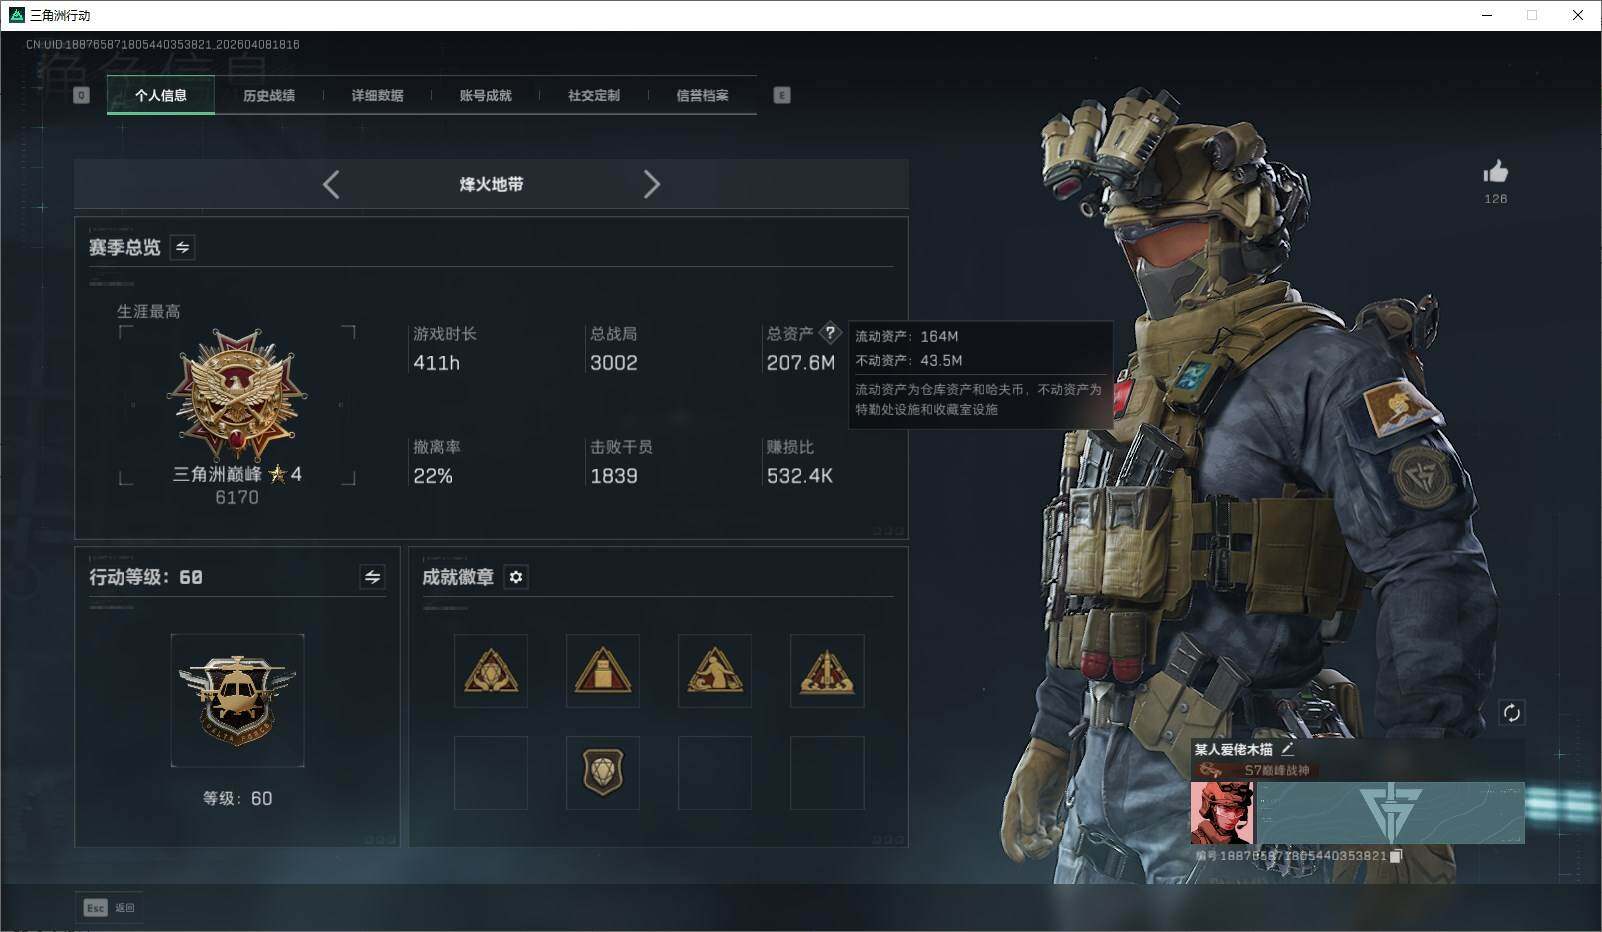Click the 撤离率 22% value
The image size is (1602, 932).
point(433,476)
